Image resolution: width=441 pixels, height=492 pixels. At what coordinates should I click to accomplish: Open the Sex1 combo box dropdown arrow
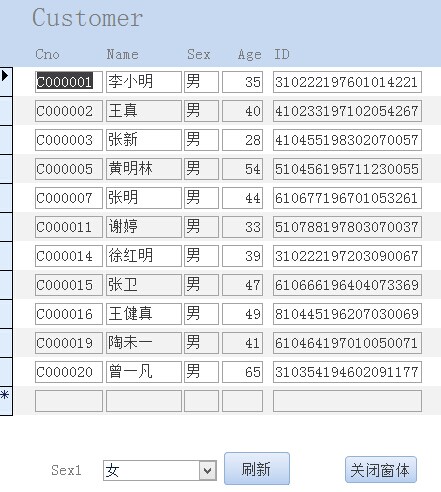pyautogui.click(x=208, y=470)
